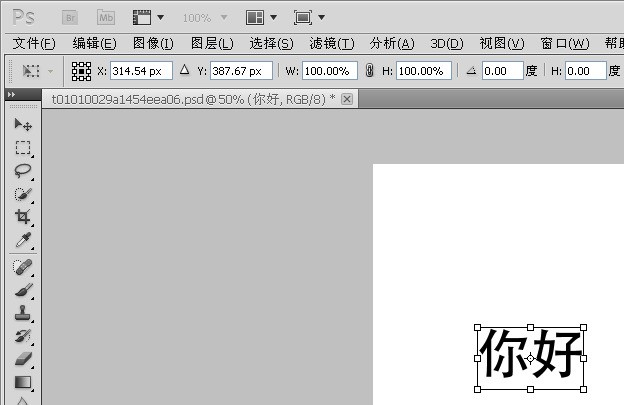This screenshot has width=624, height=405.
Task: Click the rotation angle icon
Action: click(x=471, y=71)
